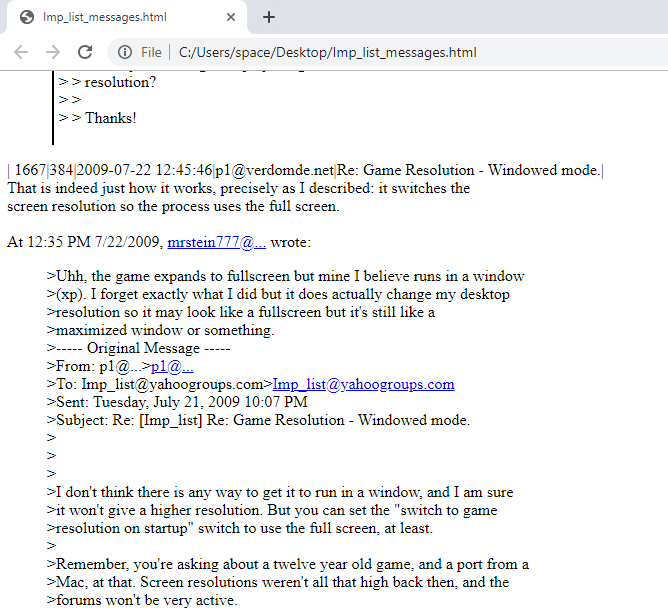Click the globe favicon on the tab

point(27,17)
